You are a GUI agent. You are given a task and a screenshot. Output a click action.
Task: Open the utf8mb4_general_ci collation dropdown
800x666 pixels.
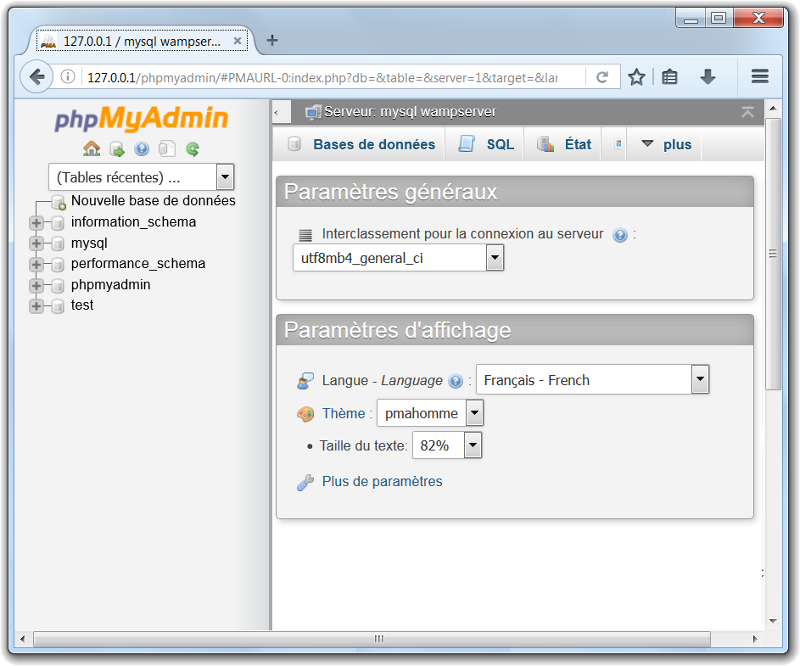[x=398, y=258]
